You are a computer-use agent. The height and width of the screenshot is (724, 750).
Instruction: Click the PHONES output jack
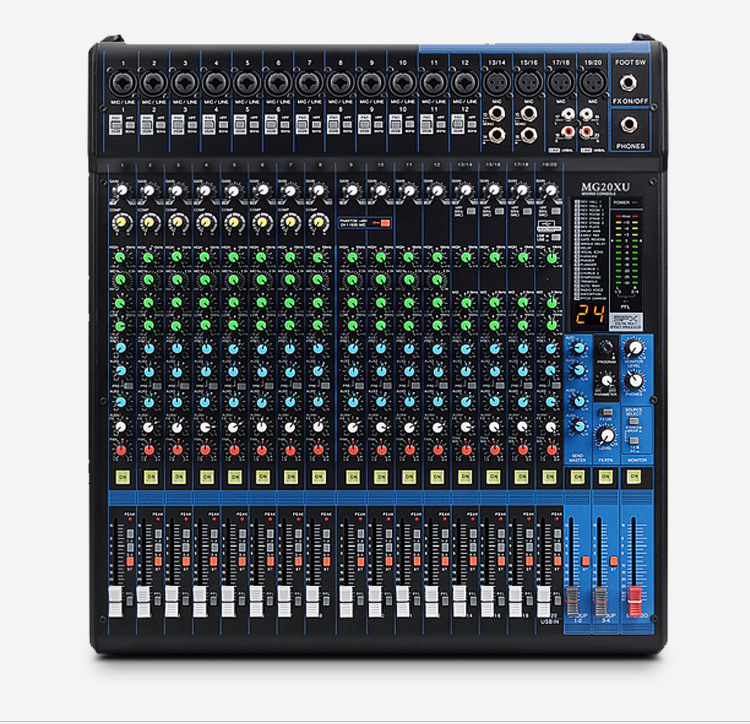click(x=629, y=125)
